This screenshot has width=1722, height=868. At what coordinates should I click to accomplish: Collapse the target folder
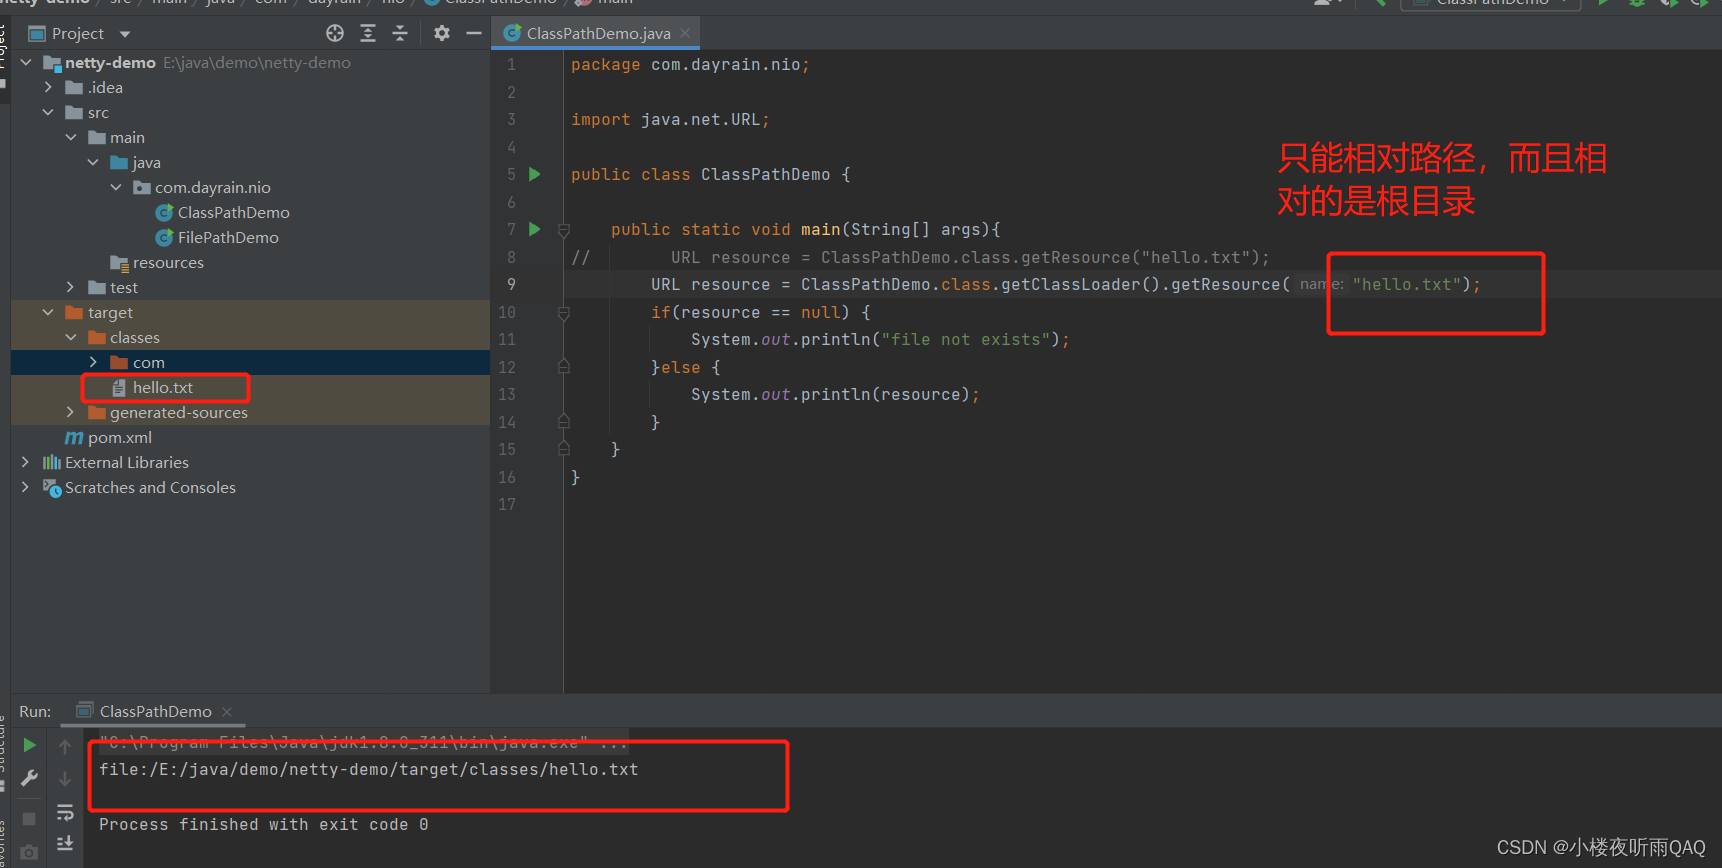(48, 312)
